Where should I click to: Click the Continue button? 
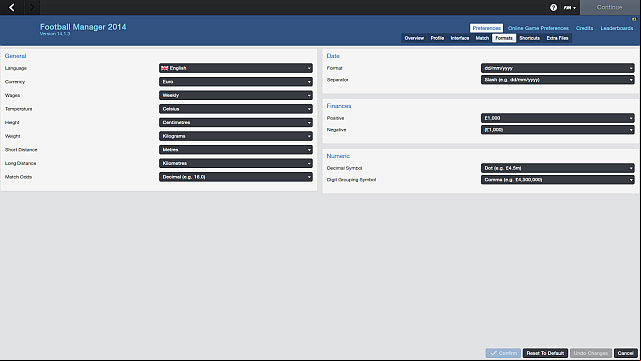pyautogui.click(x=610, y=7)
